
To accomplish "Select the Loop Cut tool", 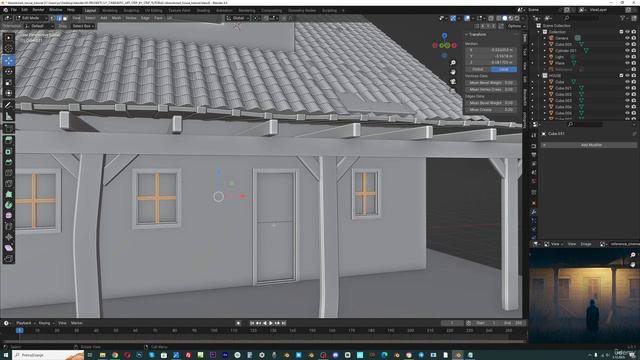I will [x=9, y=173].
